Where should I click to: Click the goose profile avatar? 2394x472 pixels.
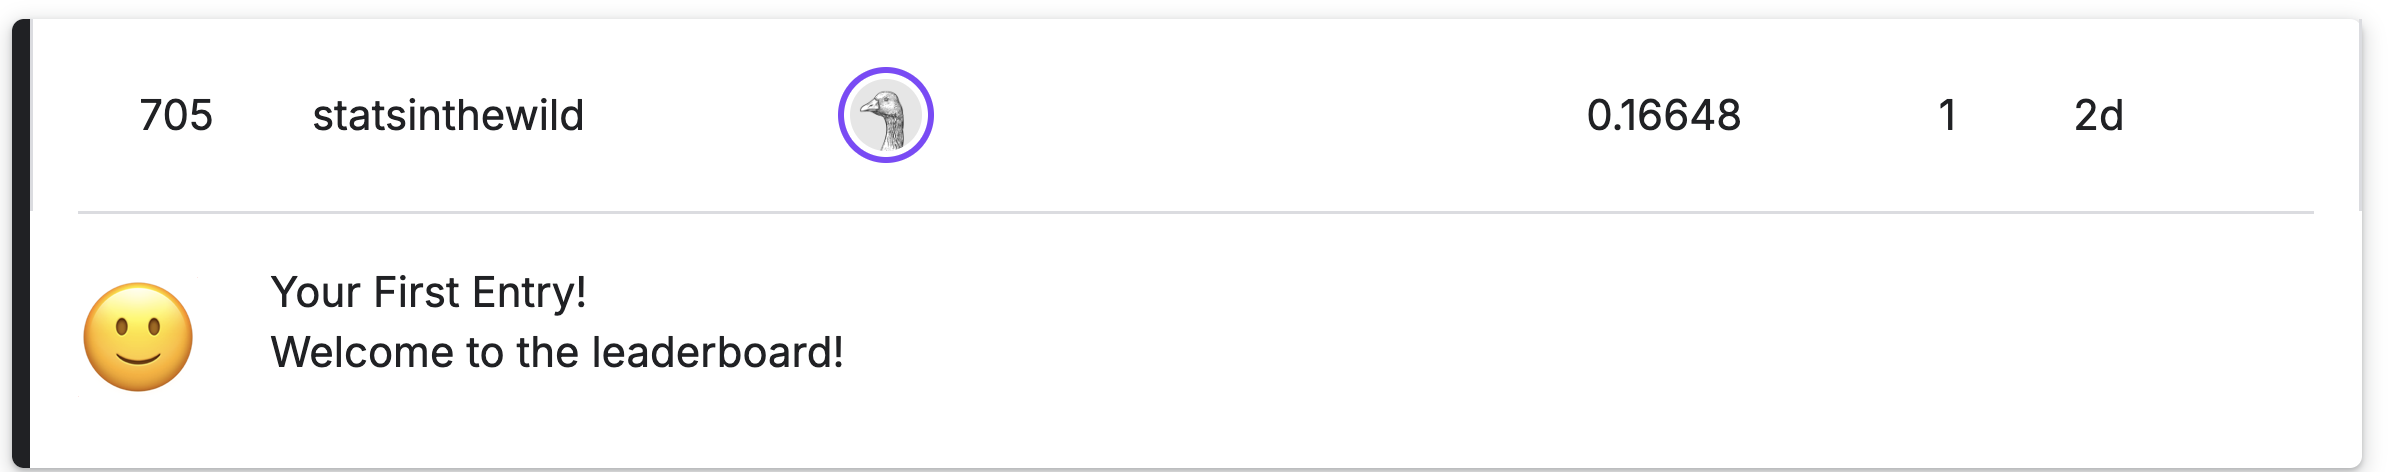tap(885, 116)
